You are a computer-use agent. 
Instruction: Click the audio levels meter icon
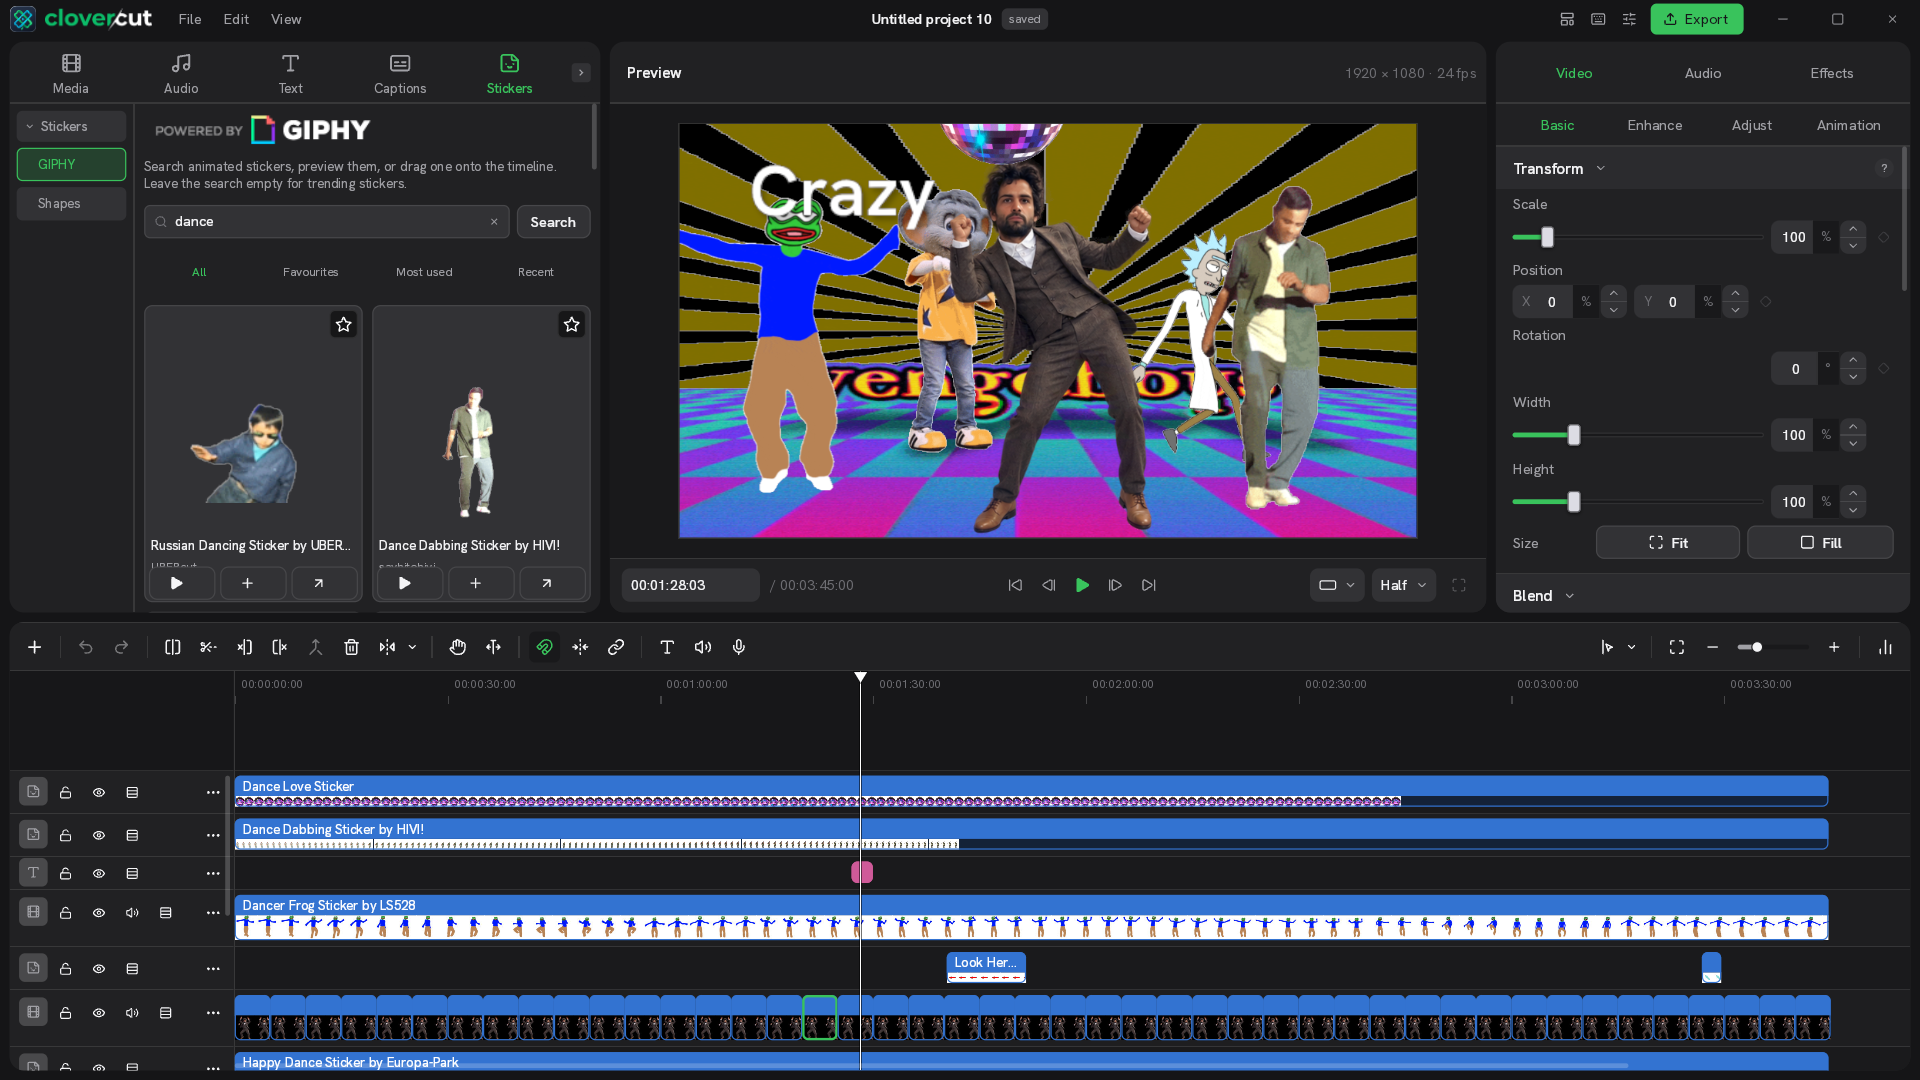pyautogui.click(x=1885, y=647)
